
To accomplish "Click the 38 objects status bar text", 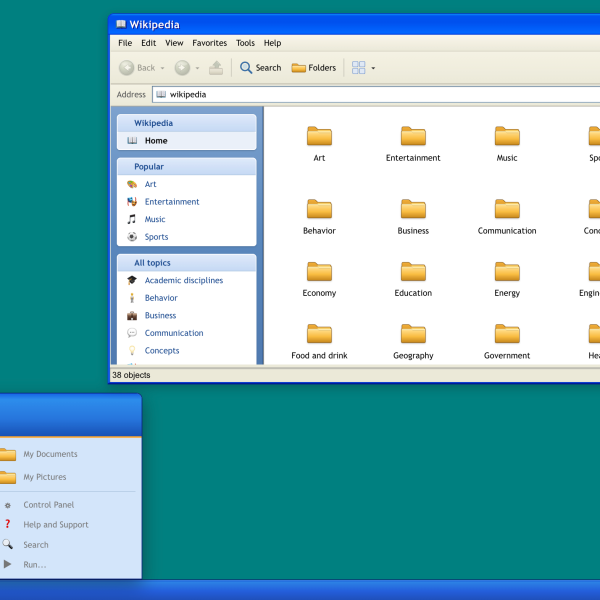I will click(x=131, y=375).
